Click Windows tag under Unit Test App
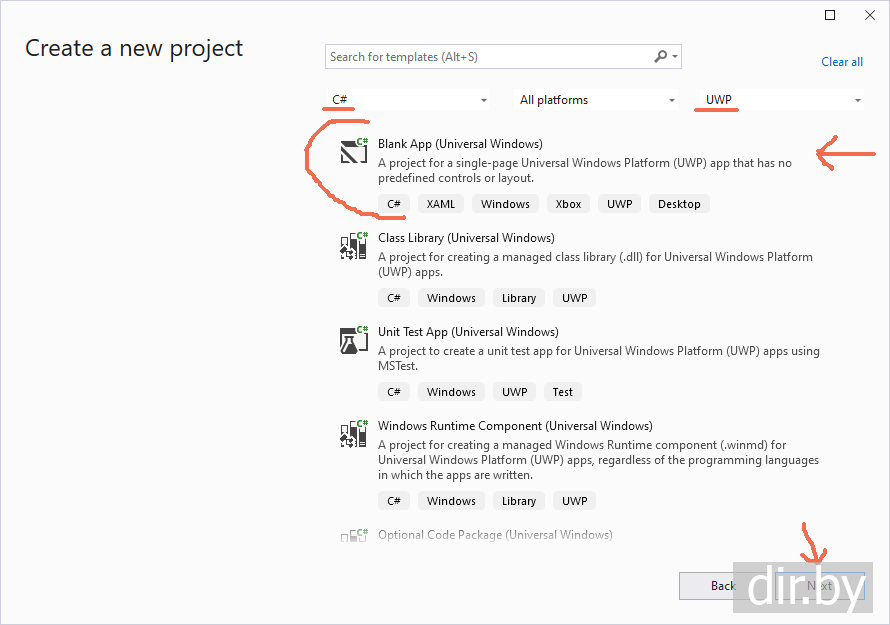This screenshot has width=890, height=625. click(x=451, y=392)
